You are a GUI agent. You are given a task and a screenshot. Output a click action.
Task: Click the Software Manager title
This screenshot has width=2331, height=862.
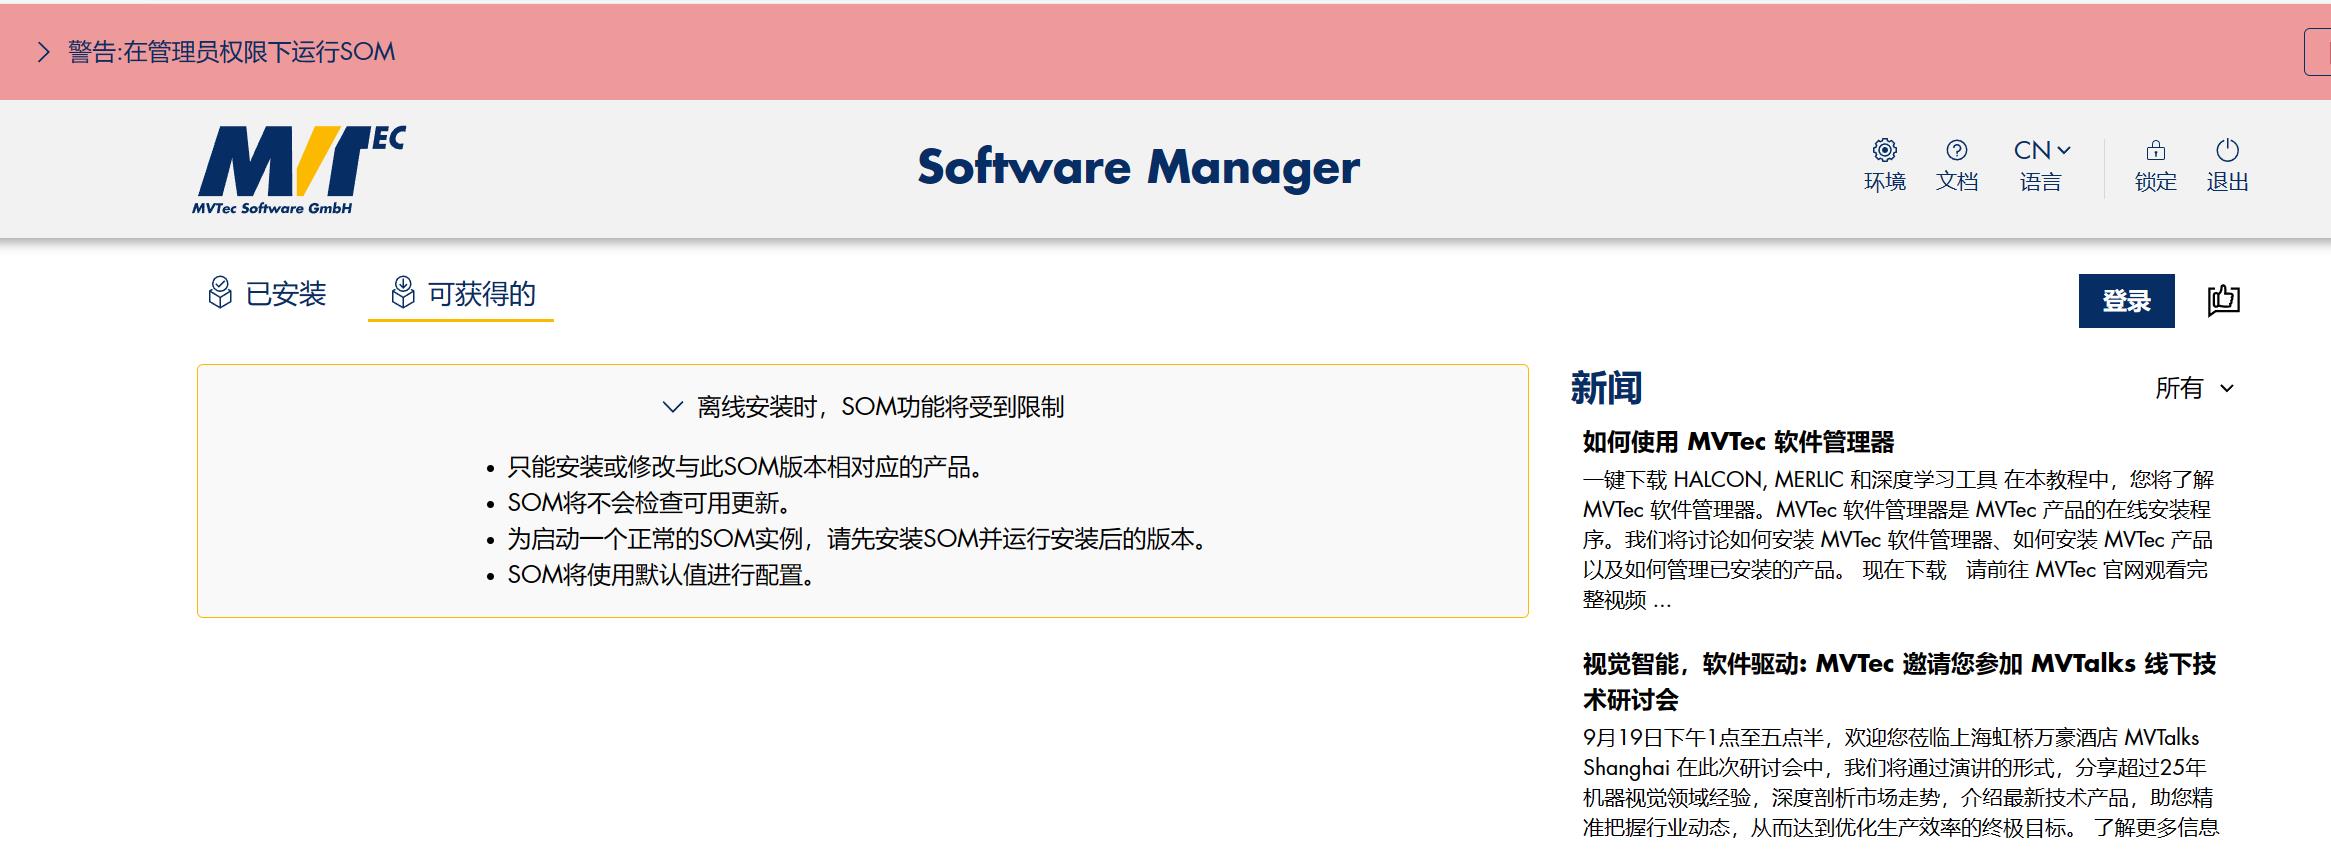point(1138,167)
